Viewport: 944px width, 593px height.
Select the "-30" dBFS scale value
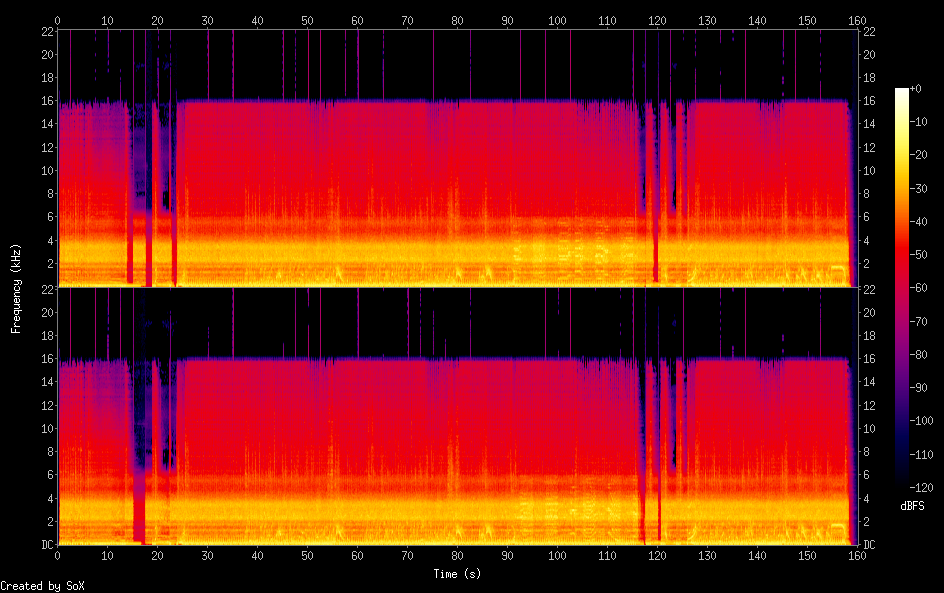click(918, 188)
